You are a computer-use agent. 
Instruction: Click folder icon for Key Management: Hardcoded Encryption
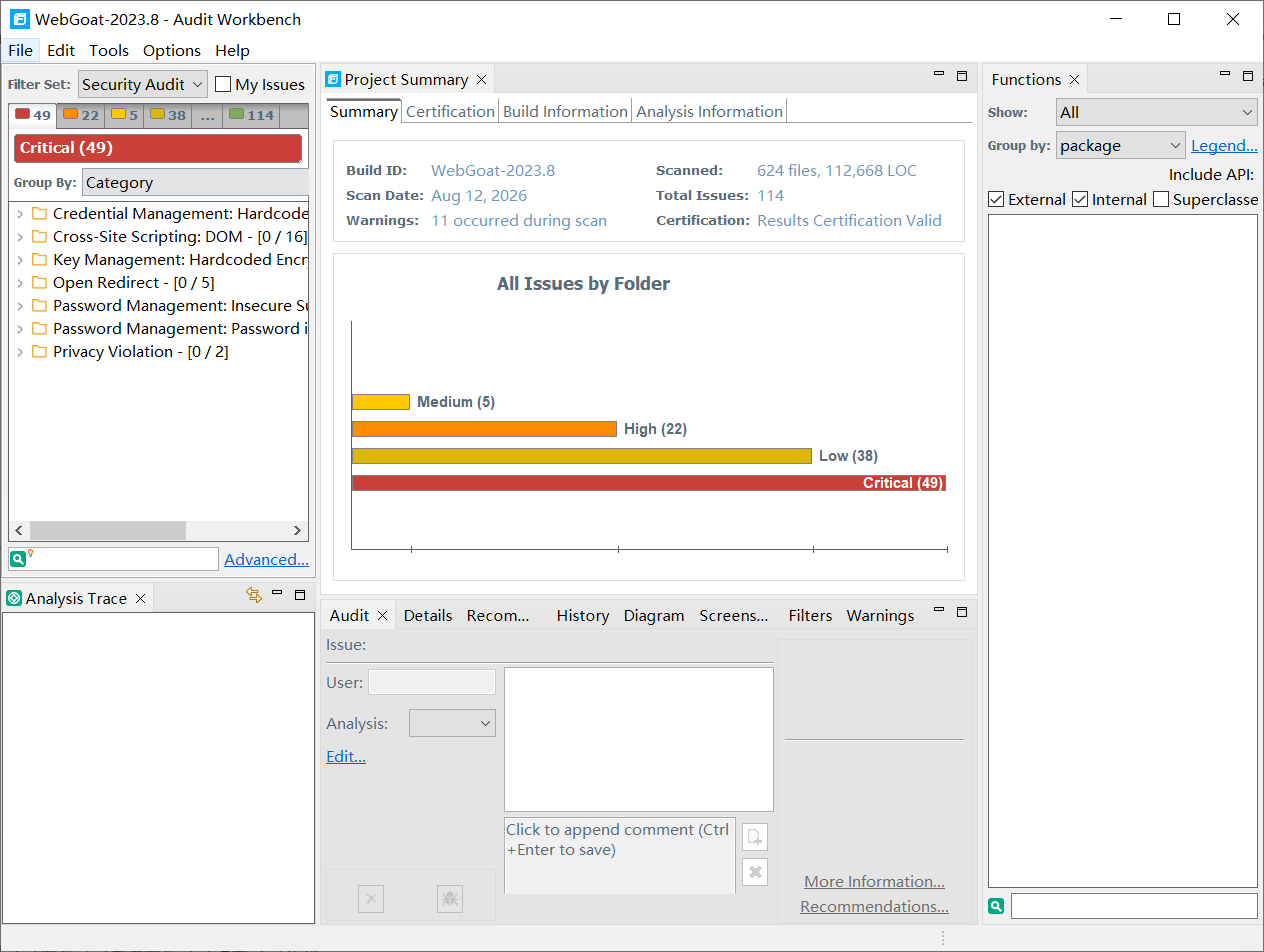(x=39, y=260)
